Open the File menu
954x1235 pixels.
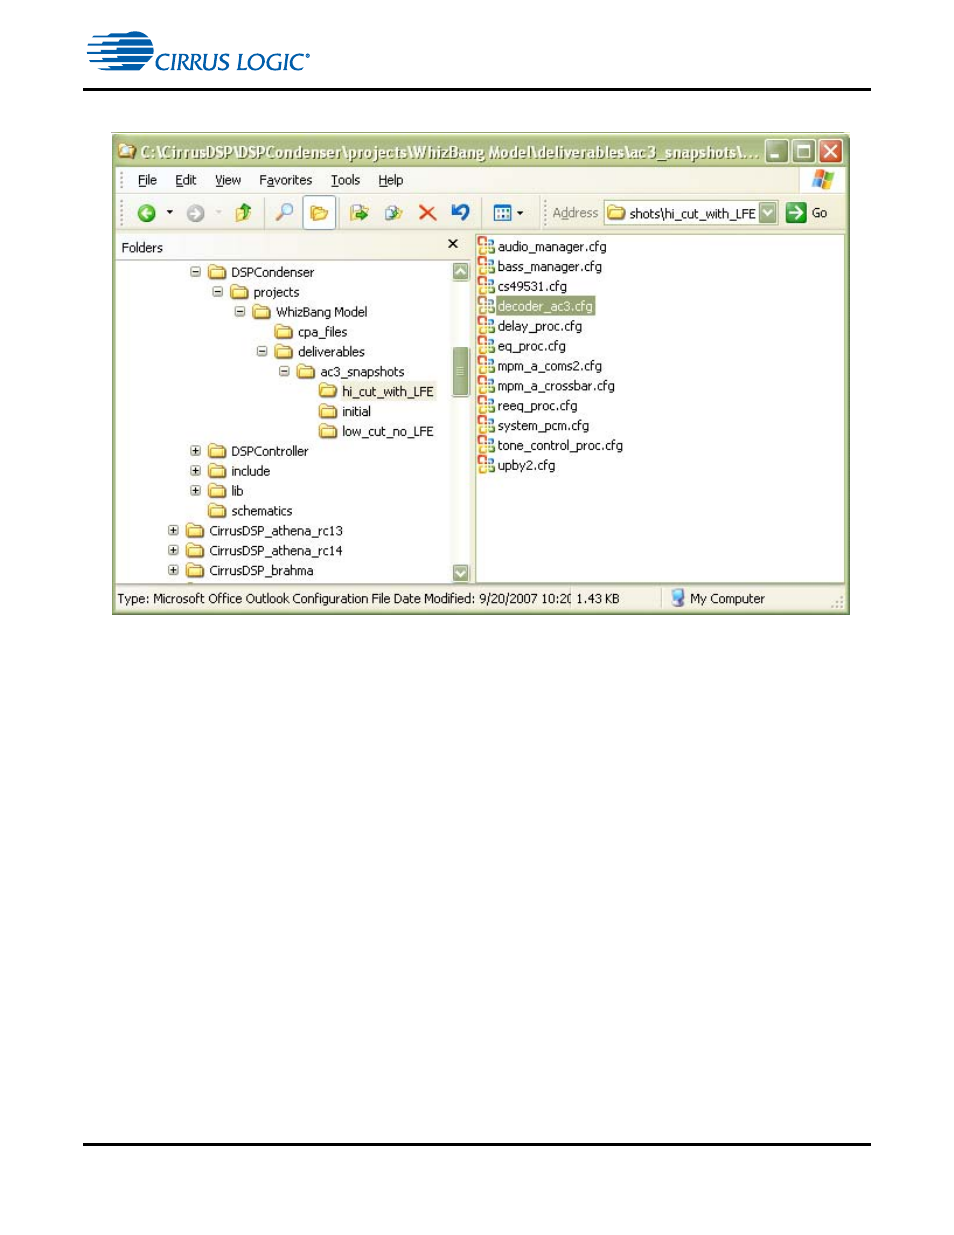coord(147,180)
